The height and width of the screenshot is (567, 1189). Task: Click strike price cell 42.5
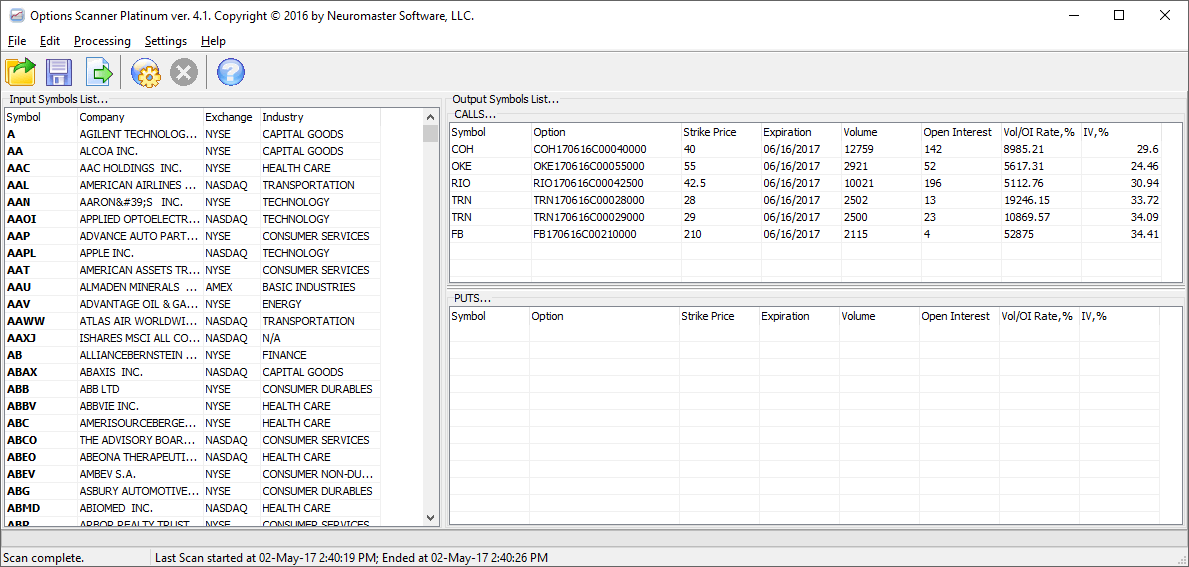click(x=694, y=183)
